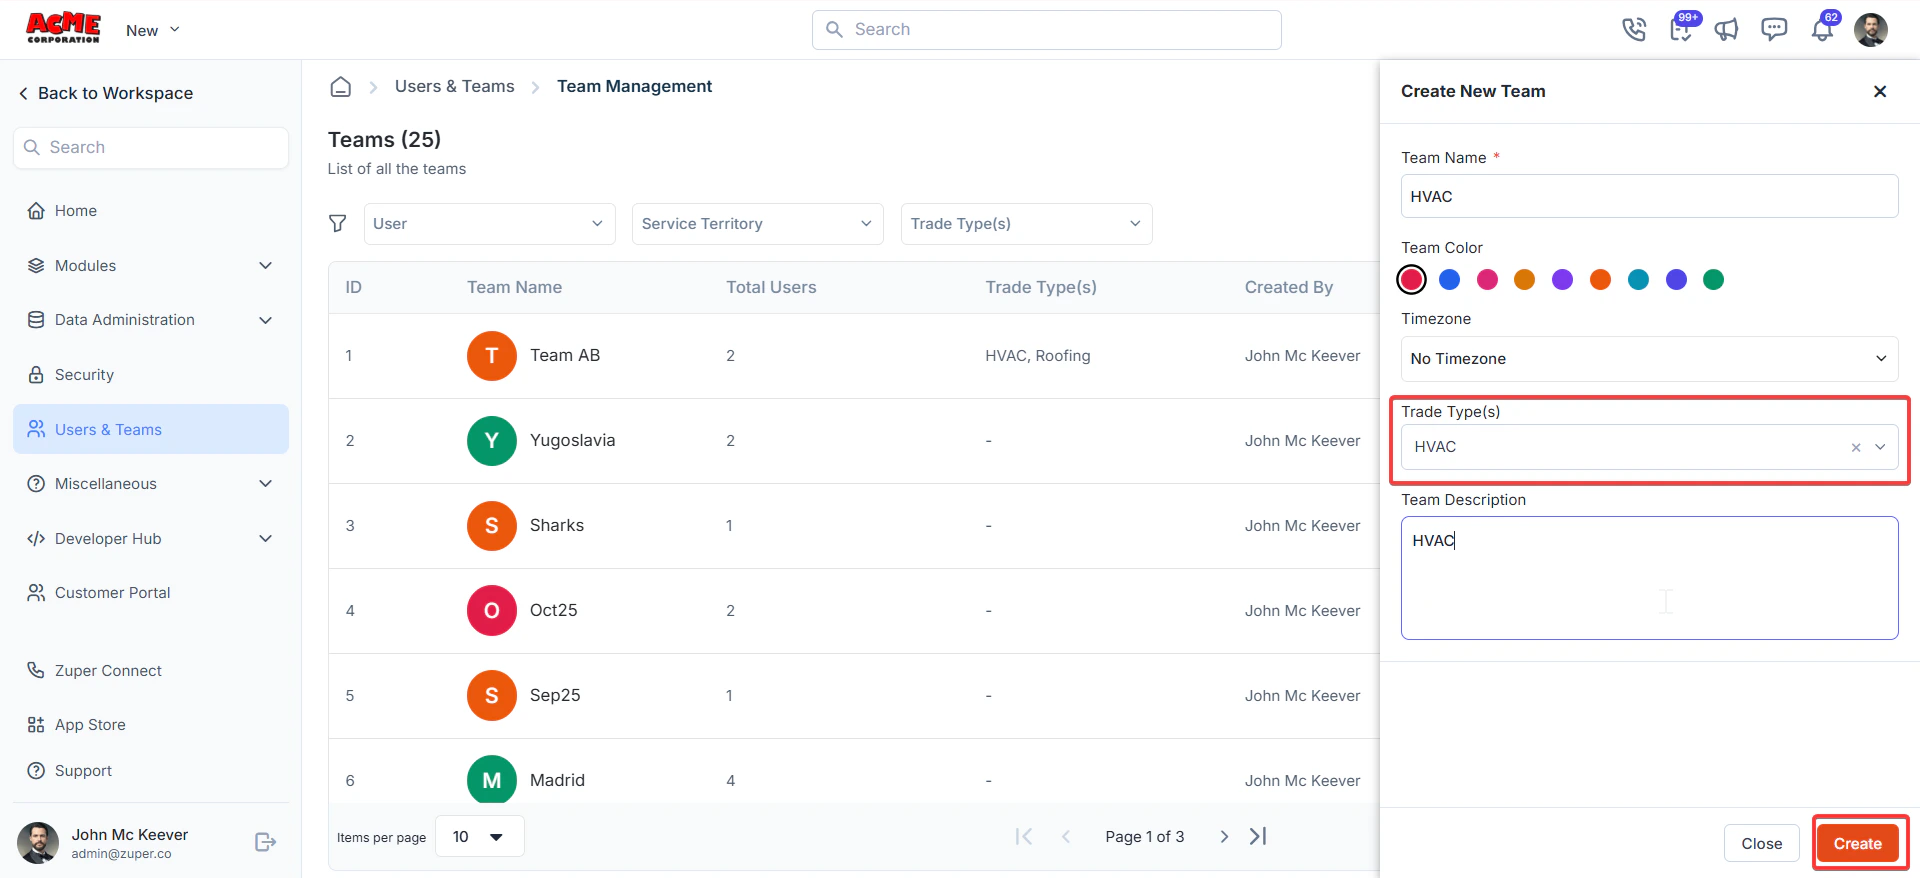Open the tasks icon with 99+ badge
The height and width of the screenshot is (878, 1920).
1682,28
